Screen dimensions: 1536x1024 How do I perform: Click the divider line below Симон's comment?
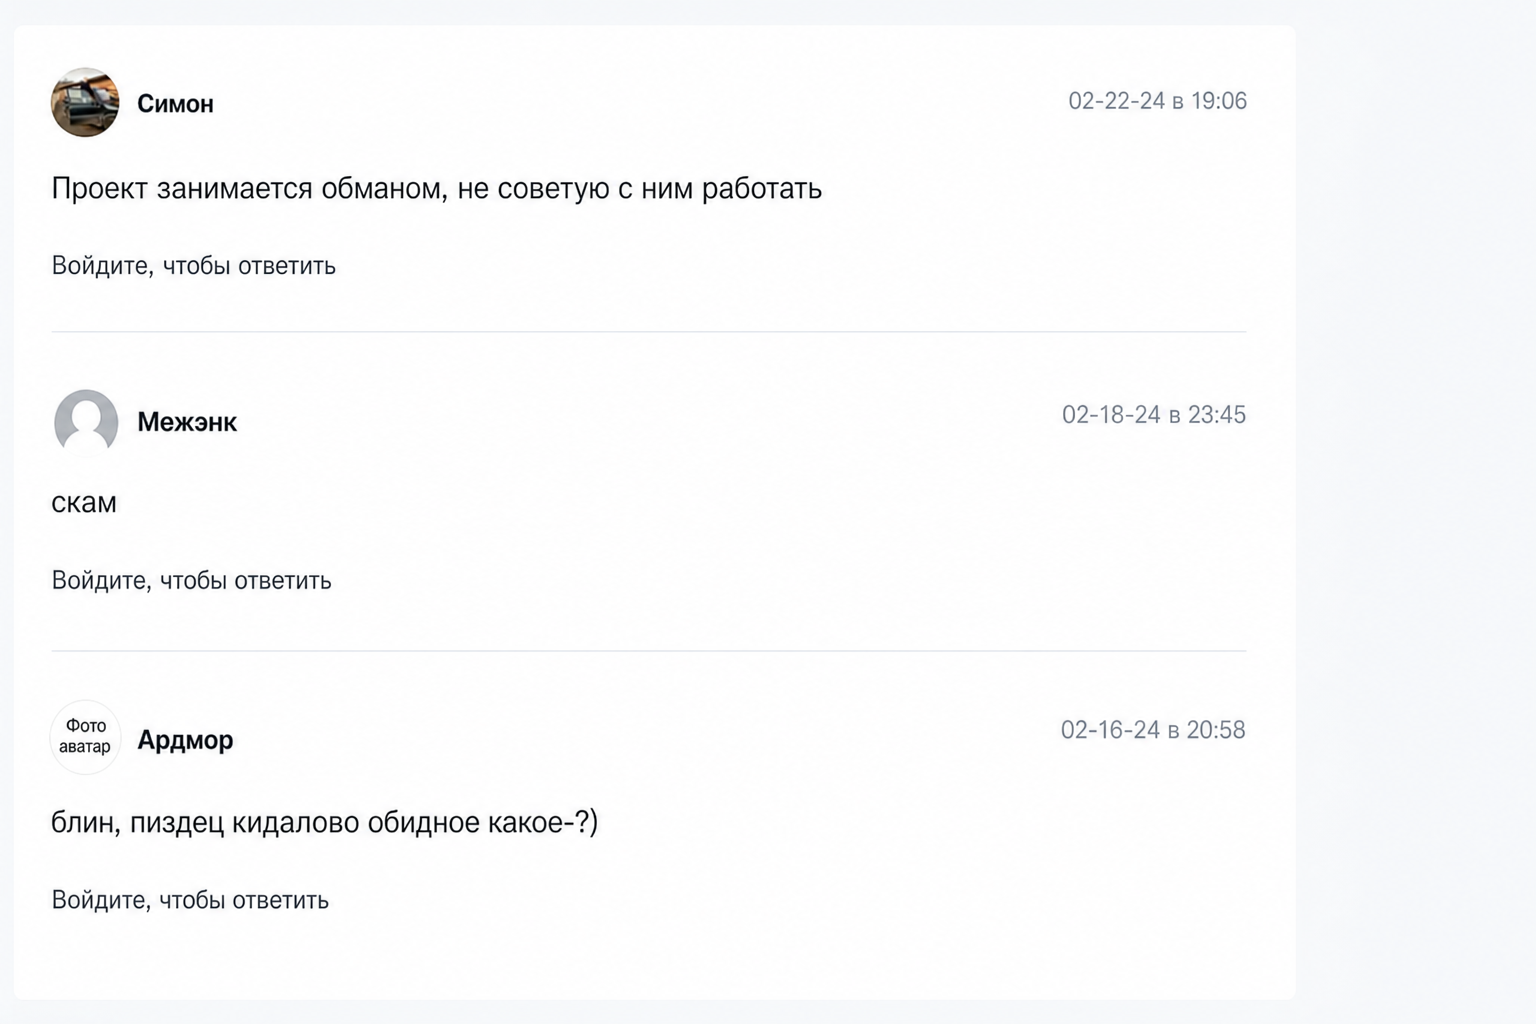[649, 332]
